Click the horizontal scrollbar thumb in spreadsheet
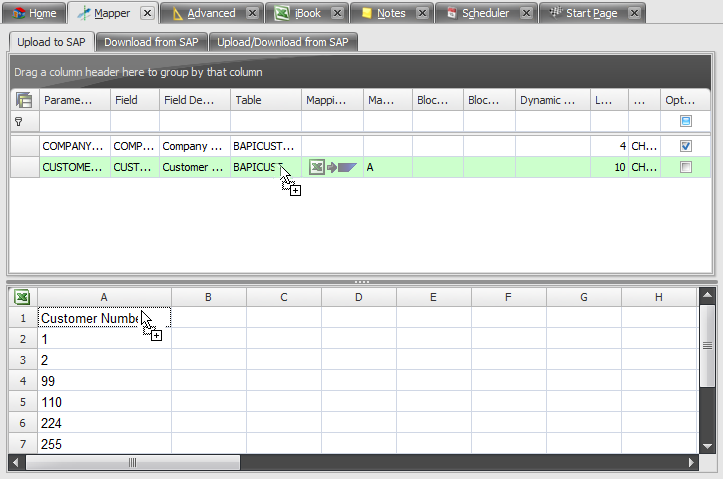The width and height of the screenshot is (723, 479). tap(134, 464)
